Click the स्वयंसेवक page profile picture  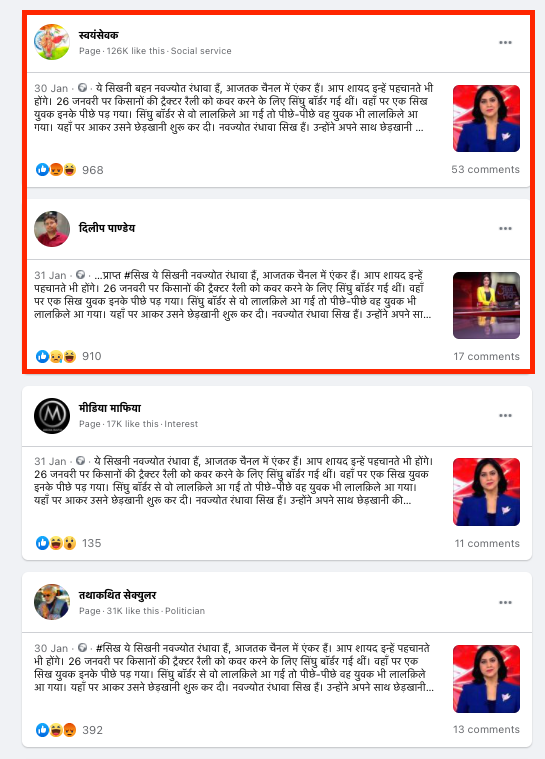coord(52,42)
